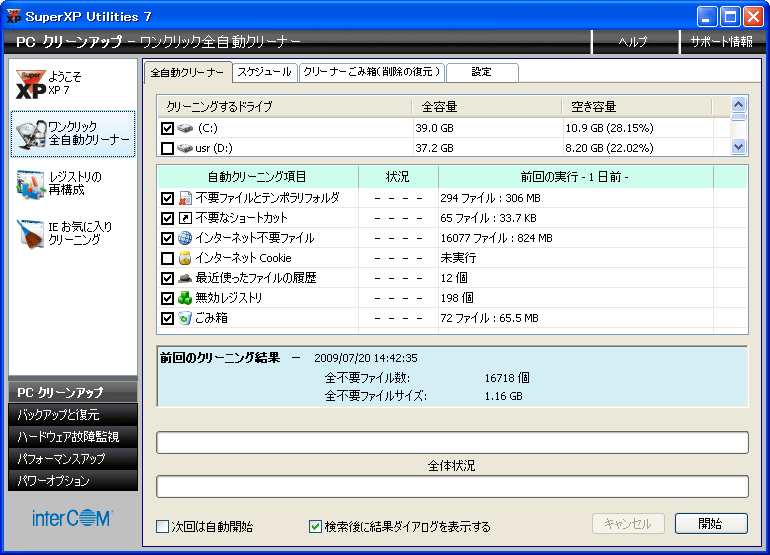Click the '37.2 GB' capacity cell
Image resolution: width=770 pixels, height=555 pixels.
click(434, 148)
